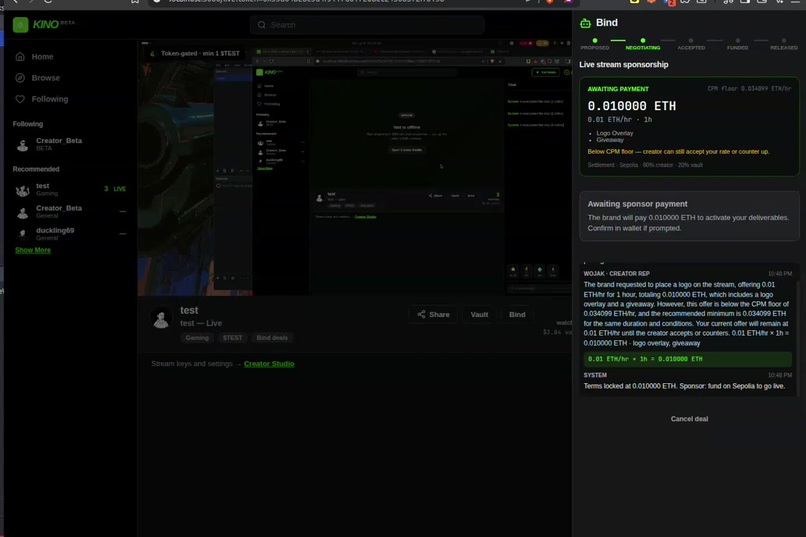The image size is (806, 537).
Task: Select the Bind deals tag
Action: coord(272,338)
